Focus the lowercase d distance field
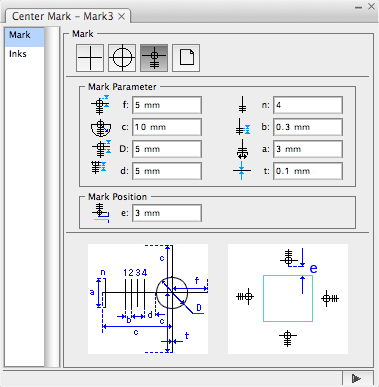379x387 pixels. [167, 171]
